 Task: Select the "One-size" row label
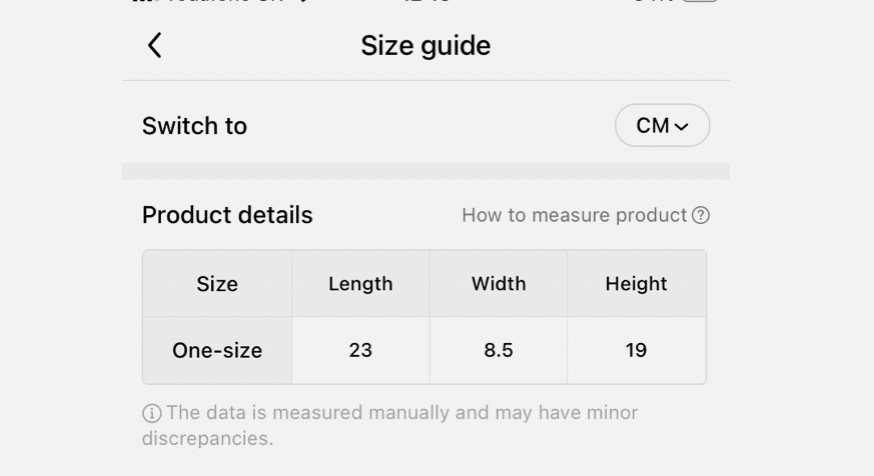click(217, 350)
